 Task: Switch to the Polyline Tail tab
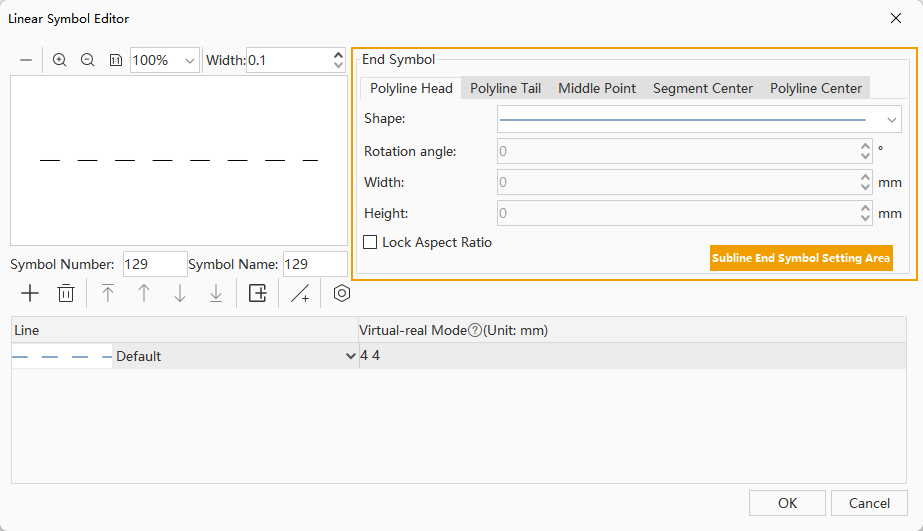[x=505, y=88]
